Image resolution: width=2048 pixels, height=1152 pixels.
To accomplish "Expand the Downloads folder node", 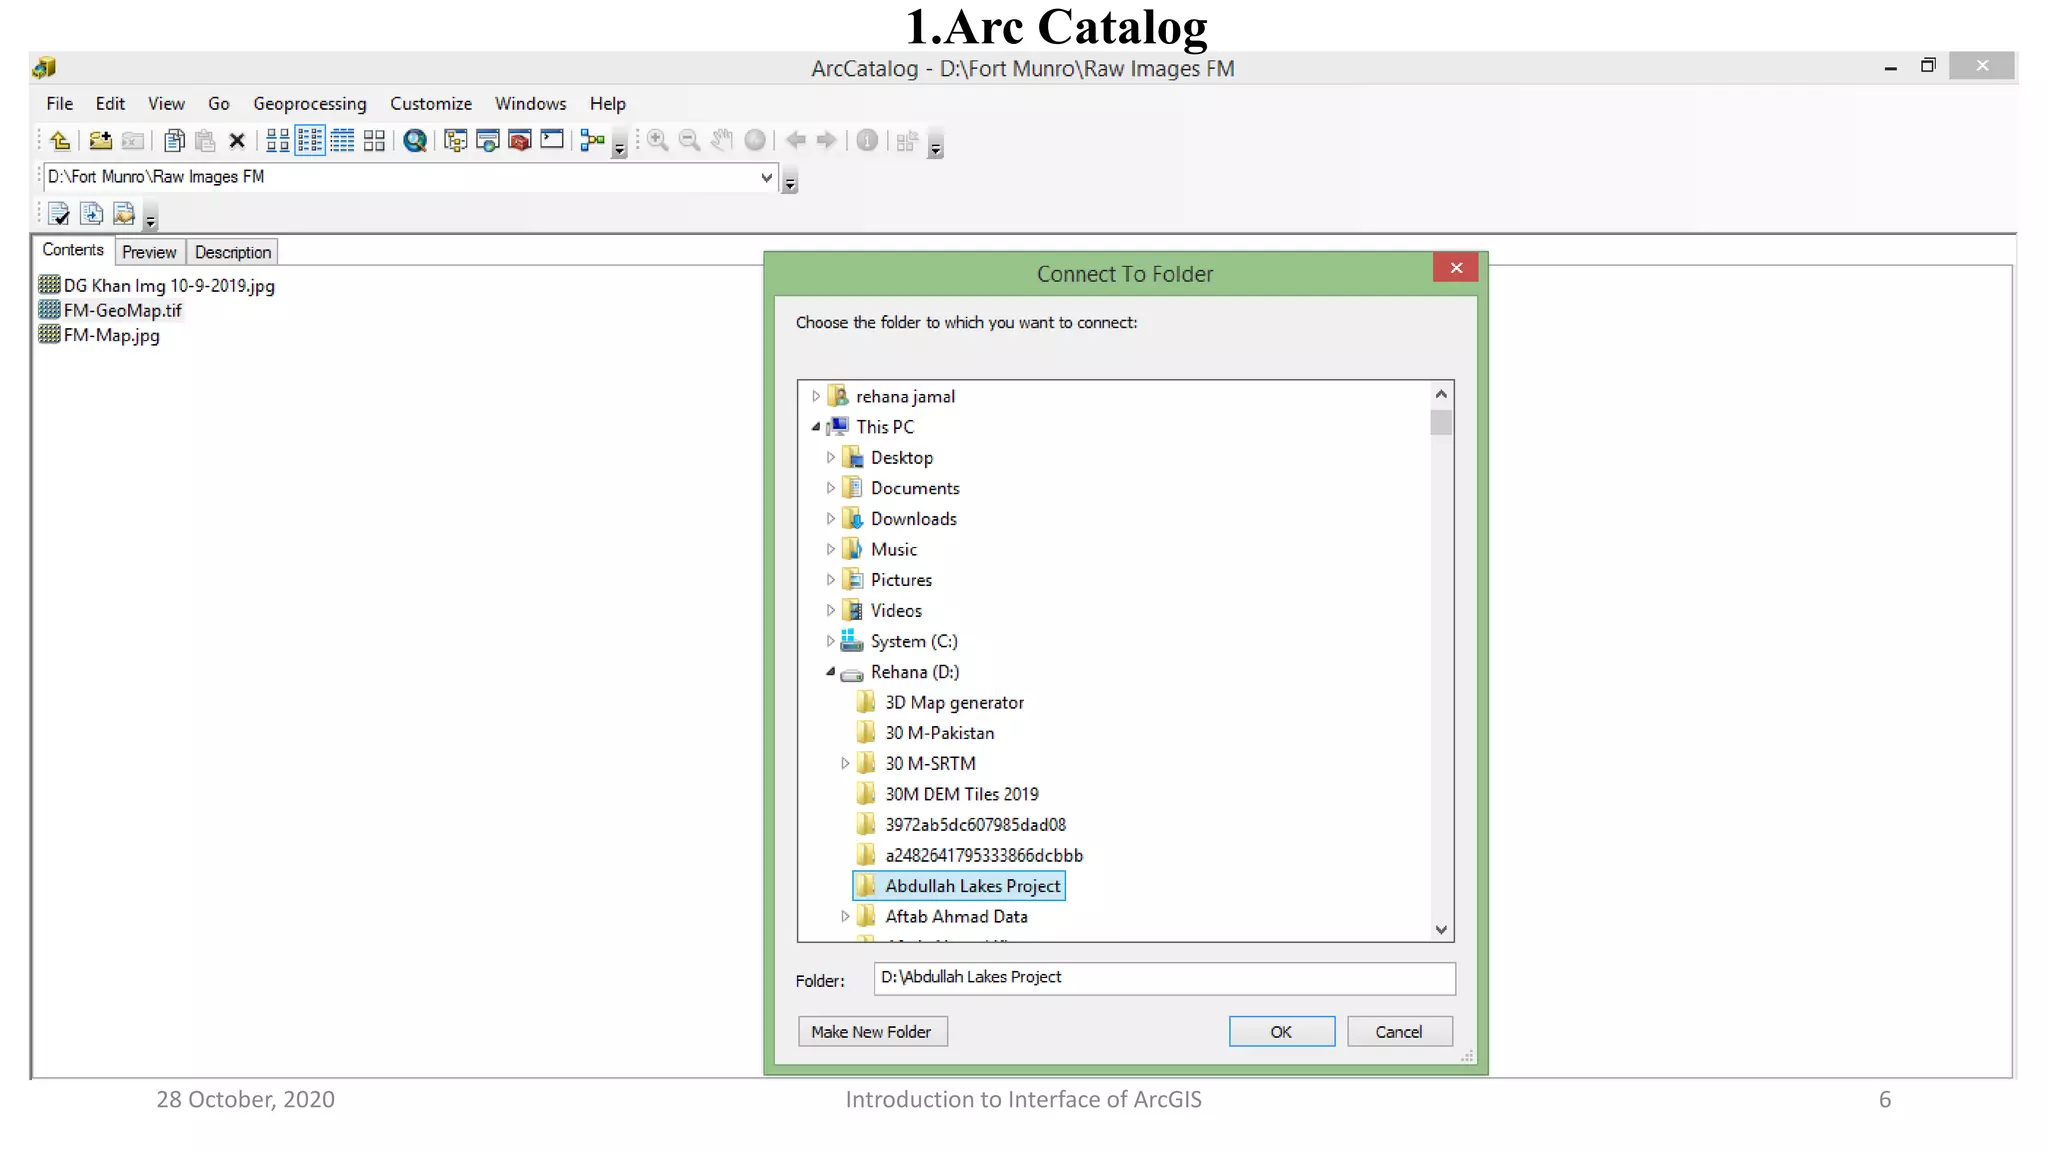I will coord(830,519).
